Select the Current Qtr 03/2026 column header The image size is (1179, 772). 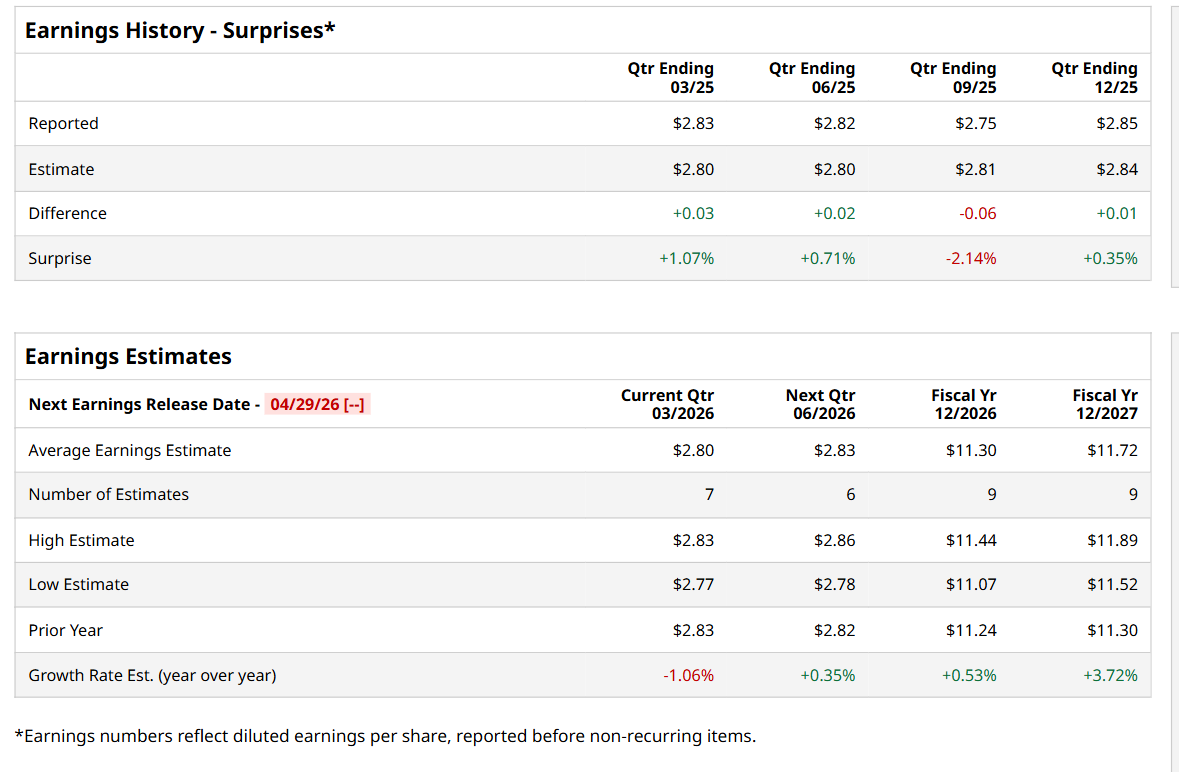point(667,404)
